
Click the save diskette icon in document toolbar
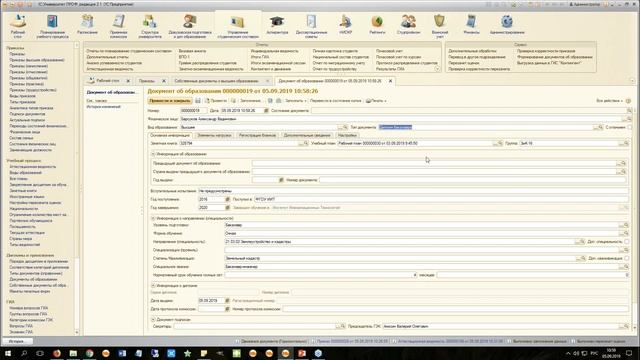pyautogui.click(x=198, y=100)
